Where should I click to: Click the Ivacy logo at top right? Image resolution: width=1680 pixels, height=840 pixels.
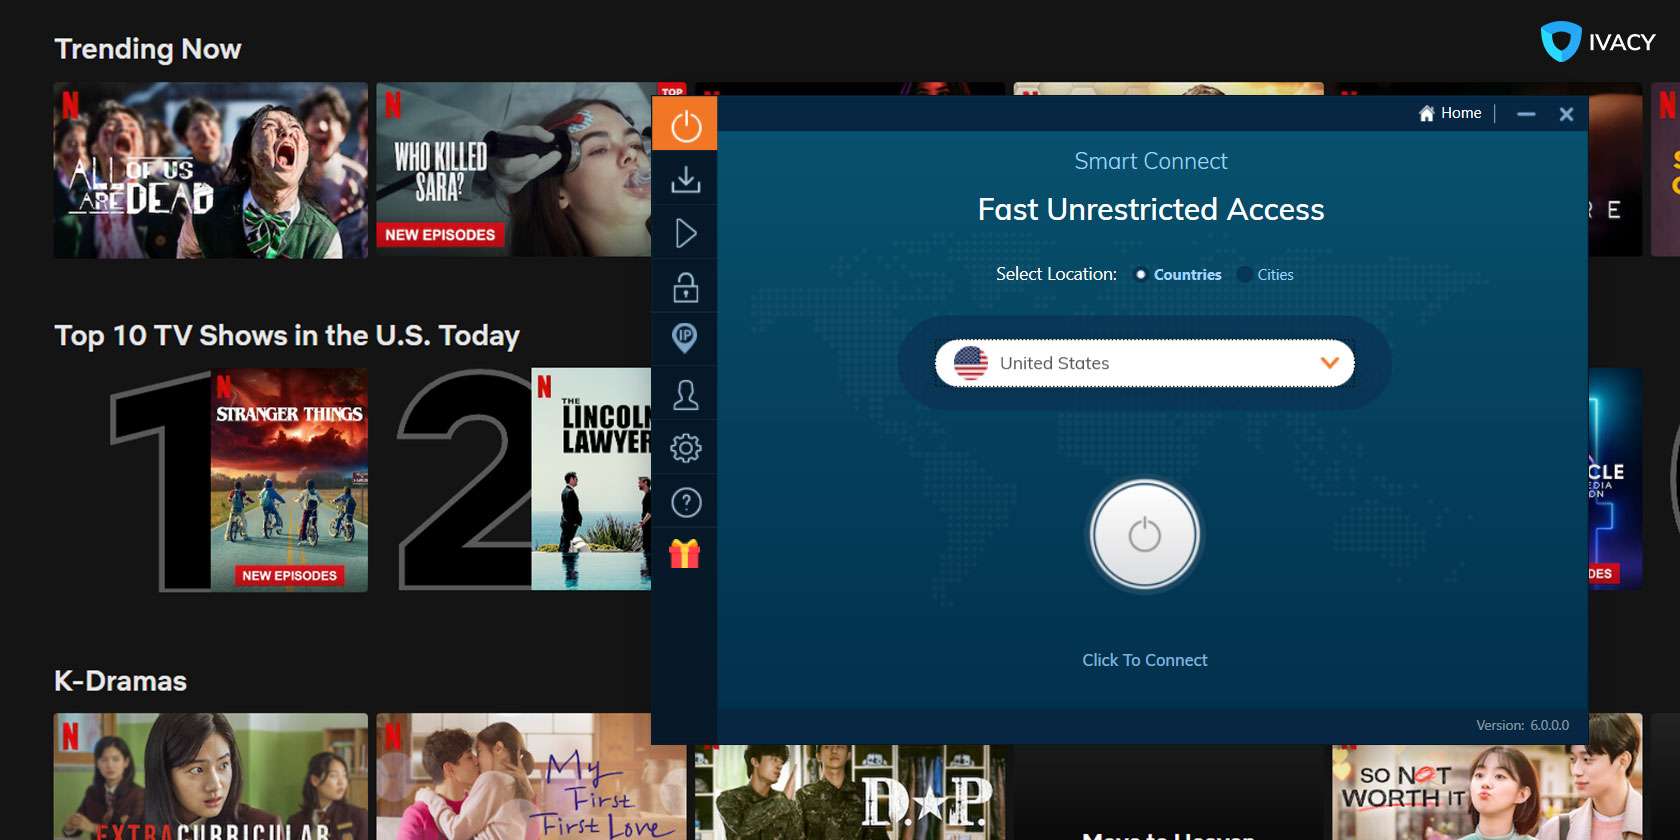pyautogui.click(x=1598, y=42)
